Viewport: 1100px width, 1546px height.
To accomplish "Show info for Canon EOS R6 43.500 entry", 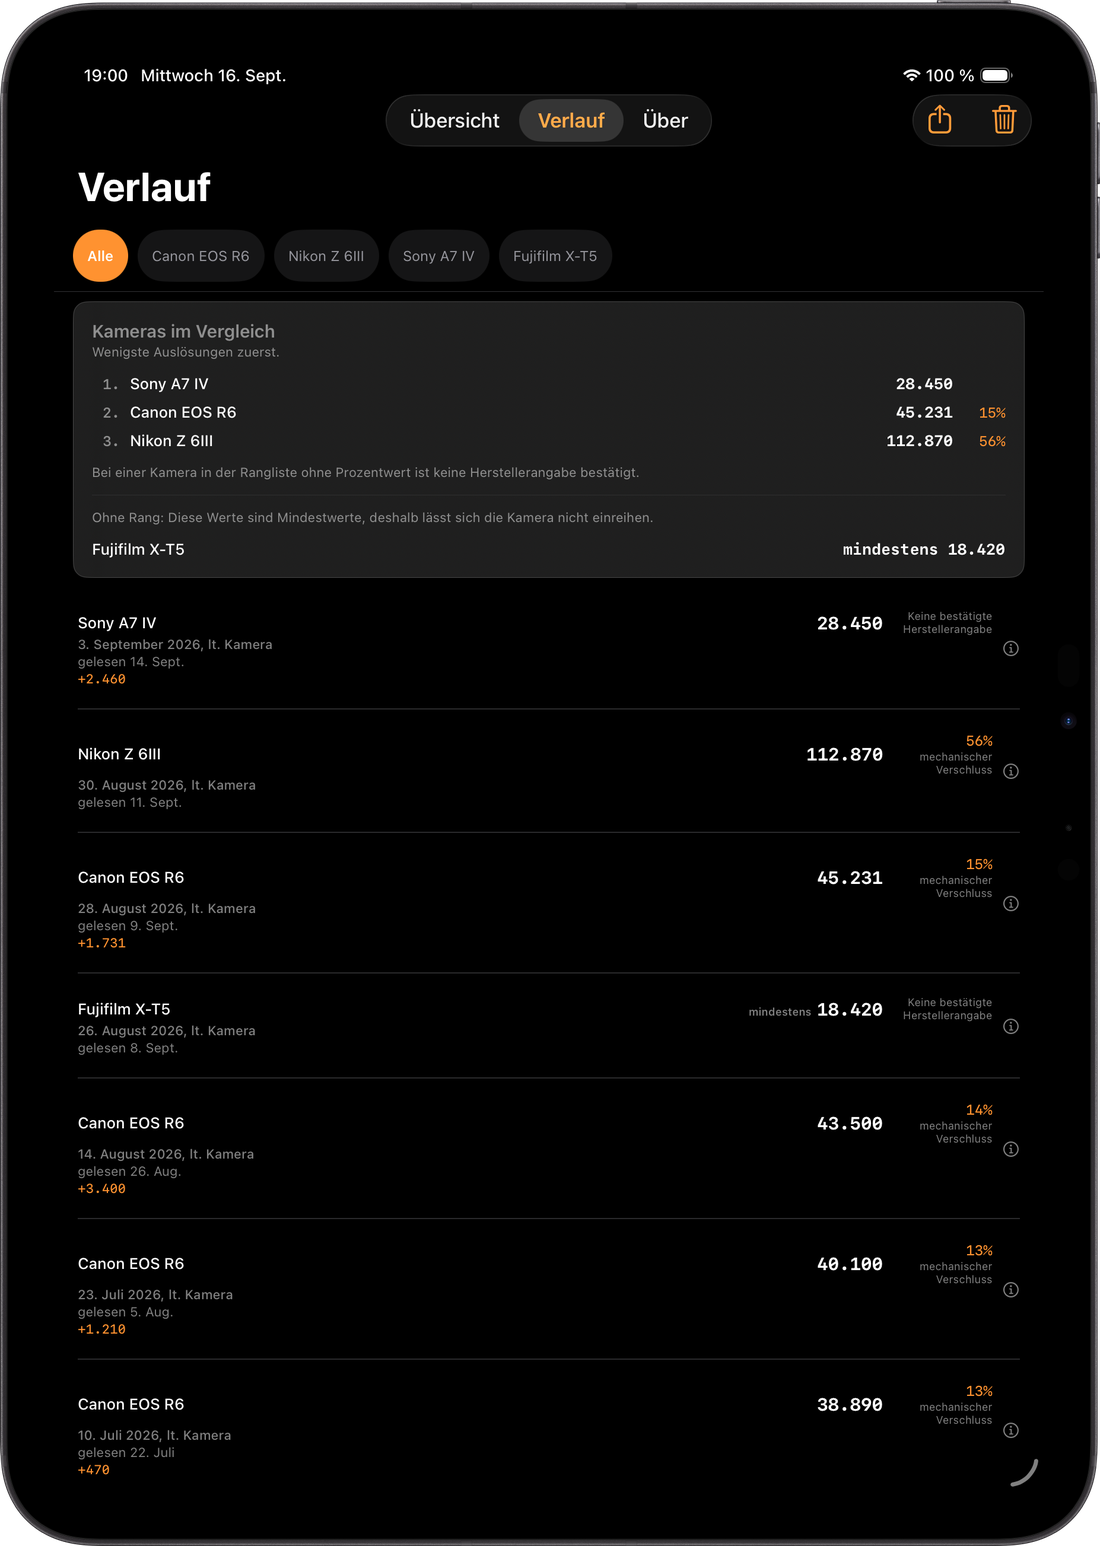I will [1011, 1149].
